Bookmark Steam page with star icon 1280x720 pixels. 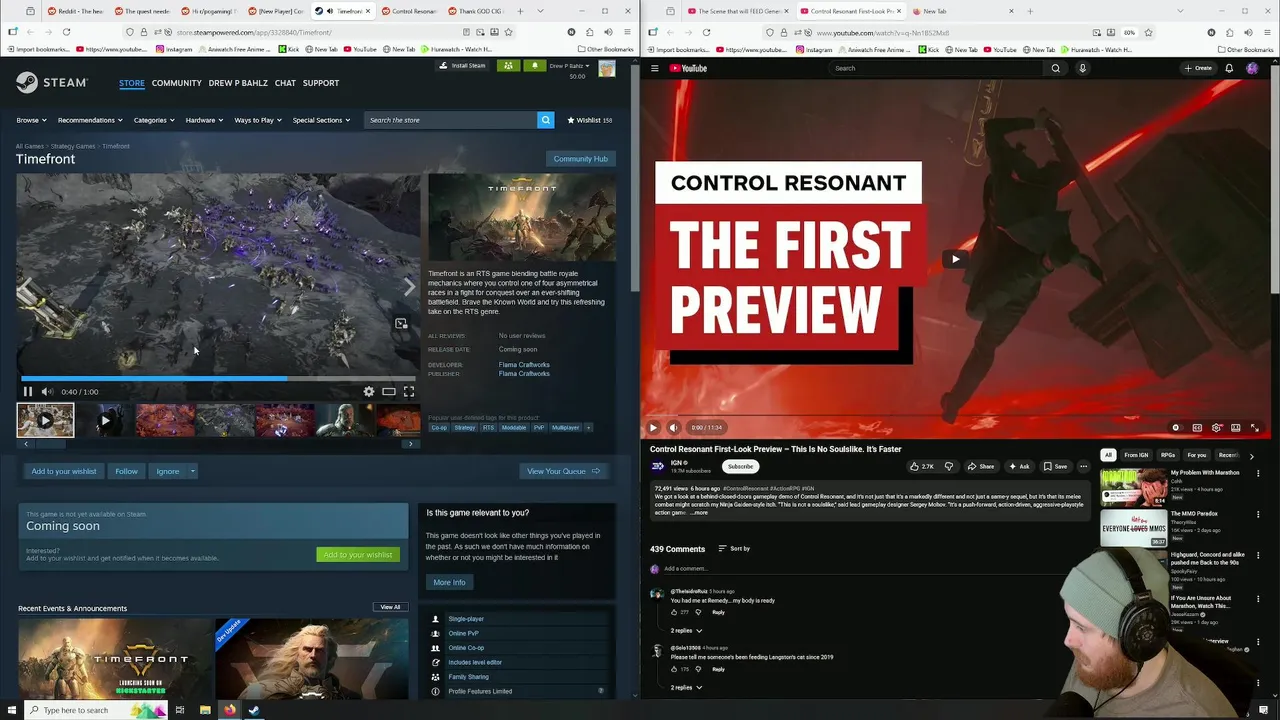[508, 32]
